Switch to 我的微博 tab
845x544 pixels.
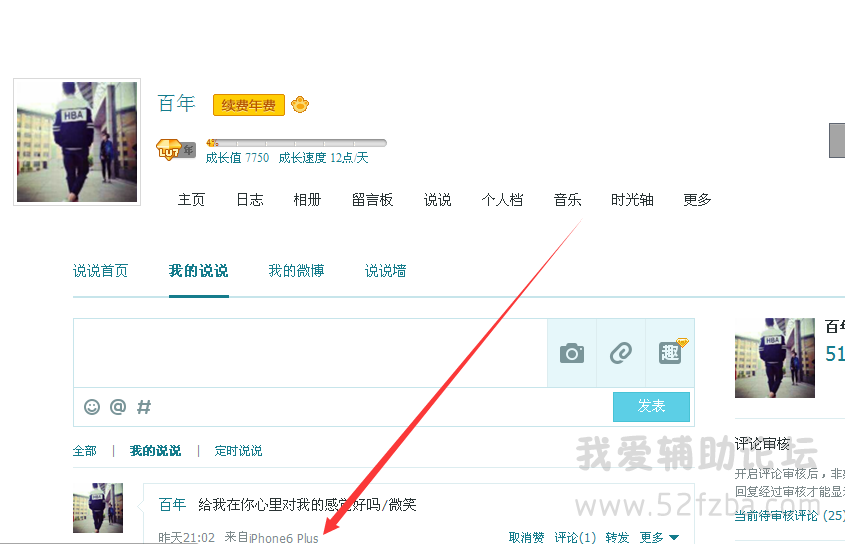coord(296,271)
